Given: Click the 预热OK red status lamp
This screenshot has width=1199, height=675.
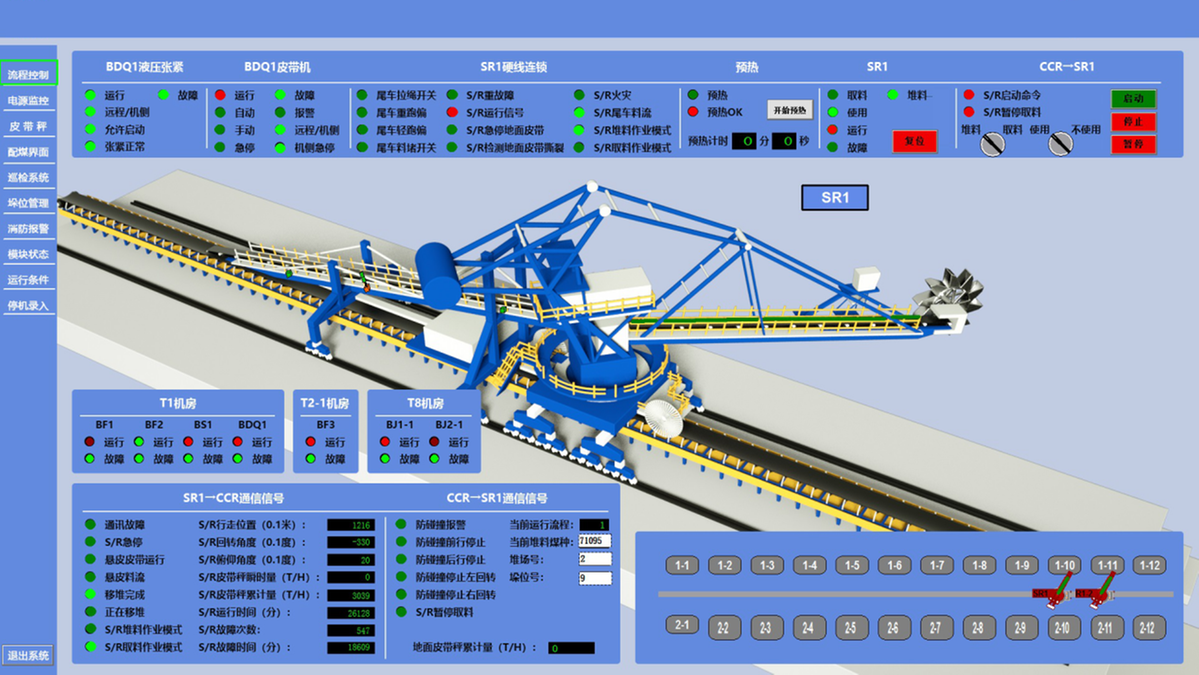Looking at the screenshot, I should (x=693, y=112).
